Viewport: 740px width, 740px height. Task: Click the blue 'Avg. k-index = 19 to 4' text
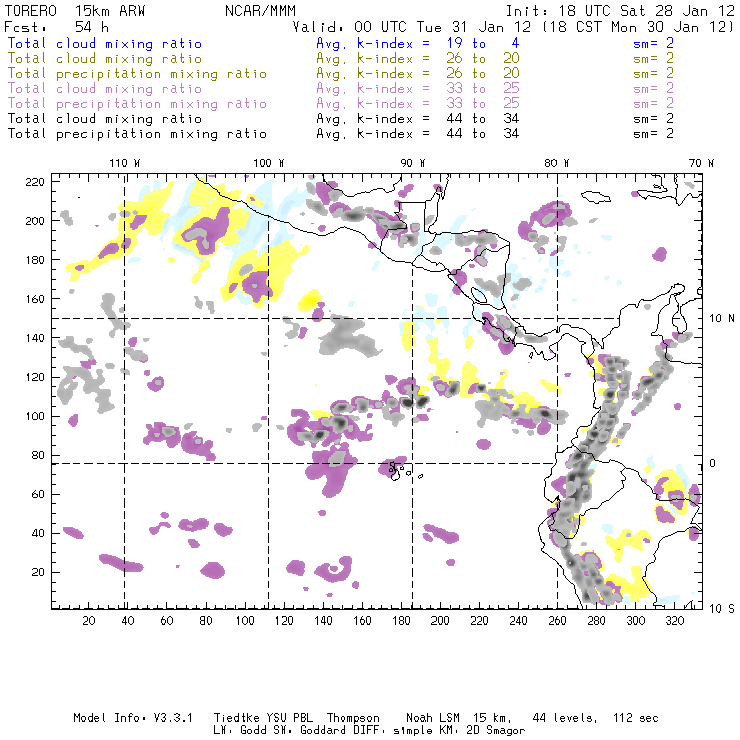point(418,44)
